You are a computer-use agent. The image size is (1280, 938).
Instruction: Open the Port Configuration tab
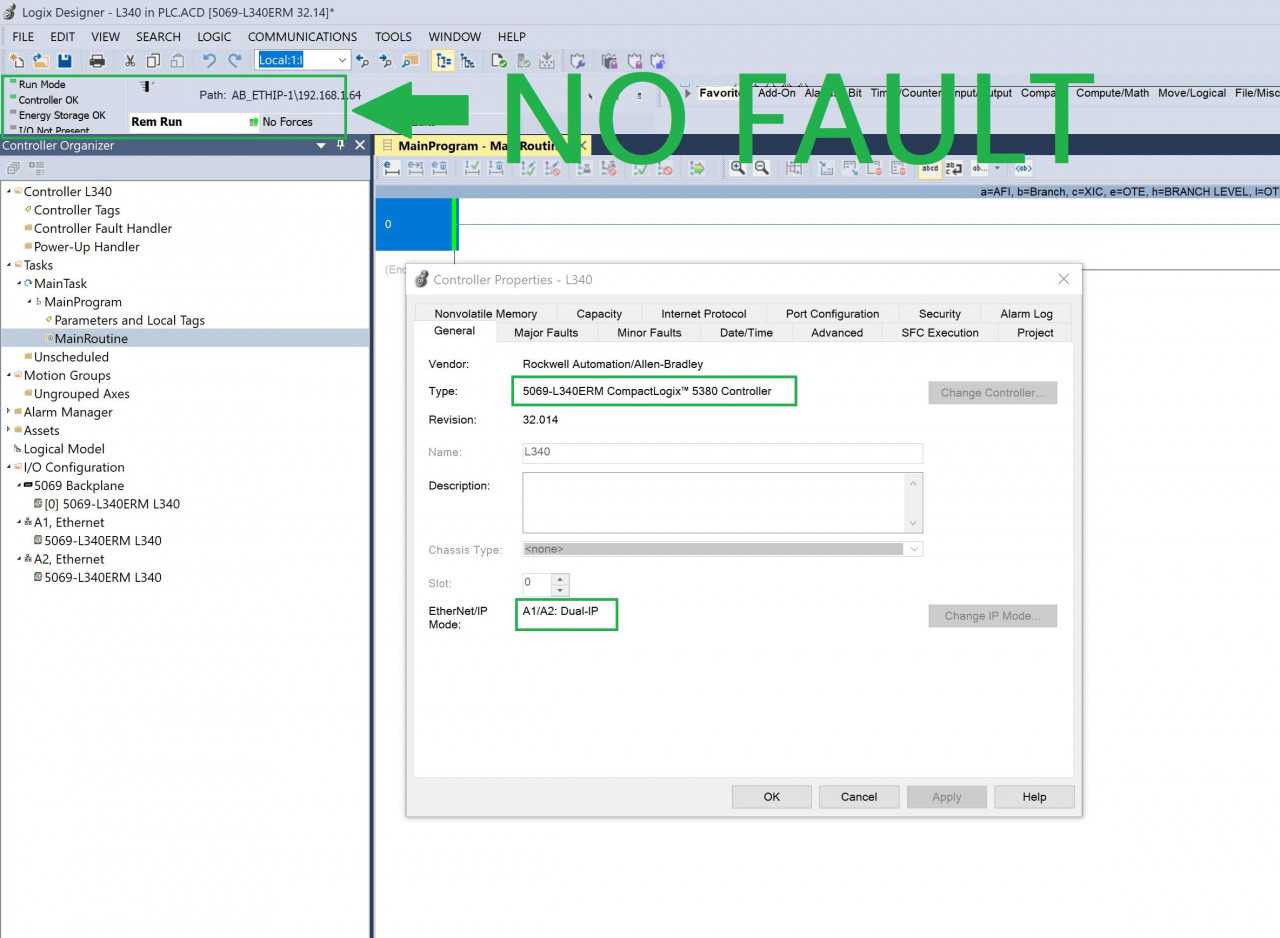click(x=832, y=314)
